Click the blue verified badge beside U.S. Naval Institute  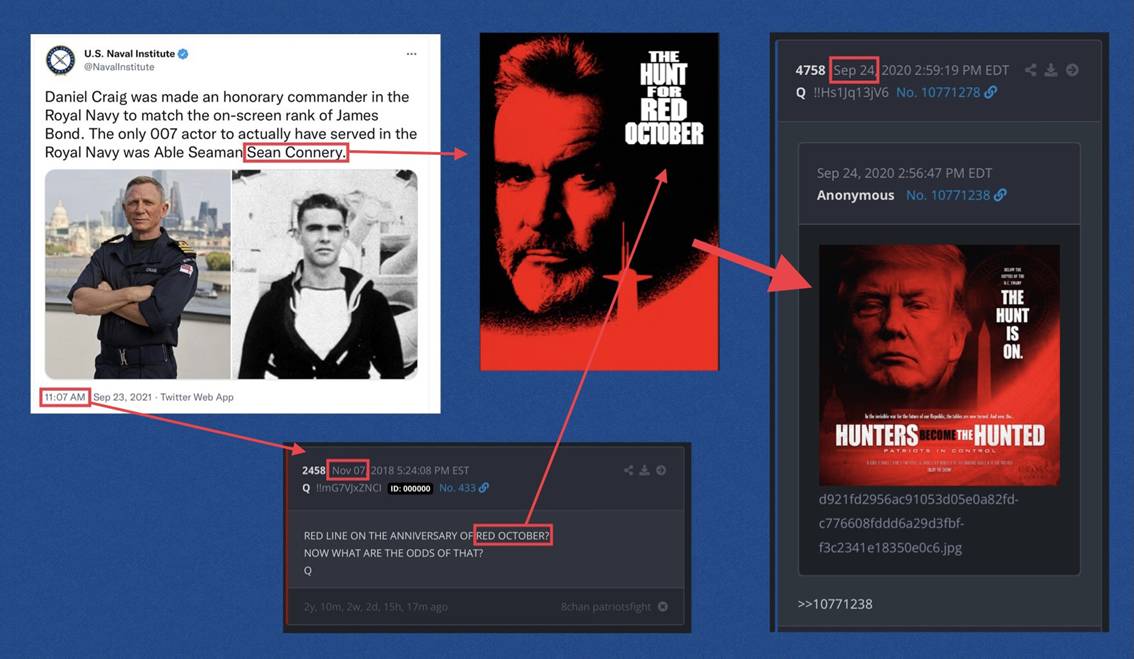183,54
